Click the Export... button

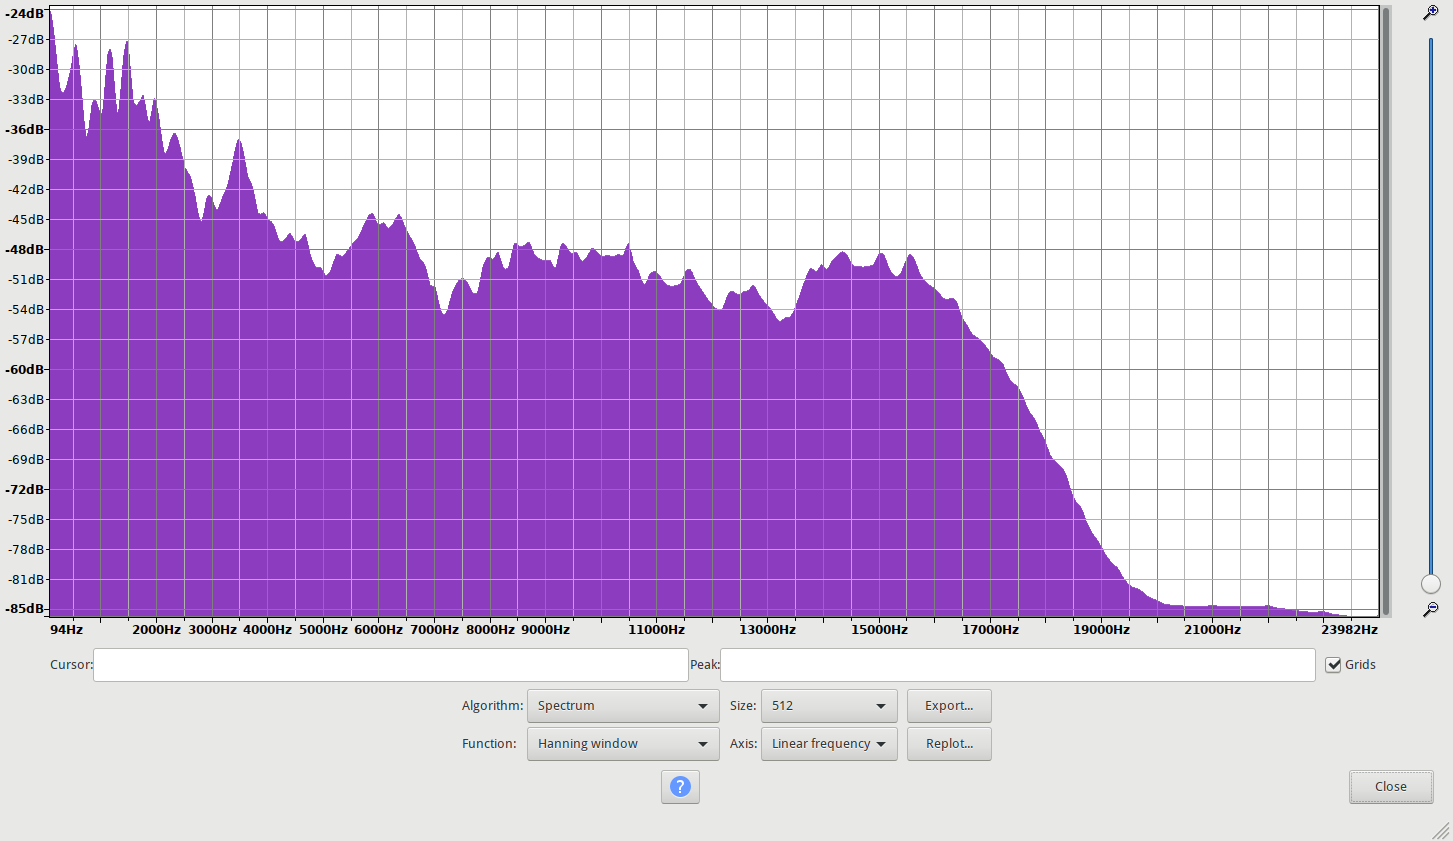pyautogui.click(x=949, y=706)
